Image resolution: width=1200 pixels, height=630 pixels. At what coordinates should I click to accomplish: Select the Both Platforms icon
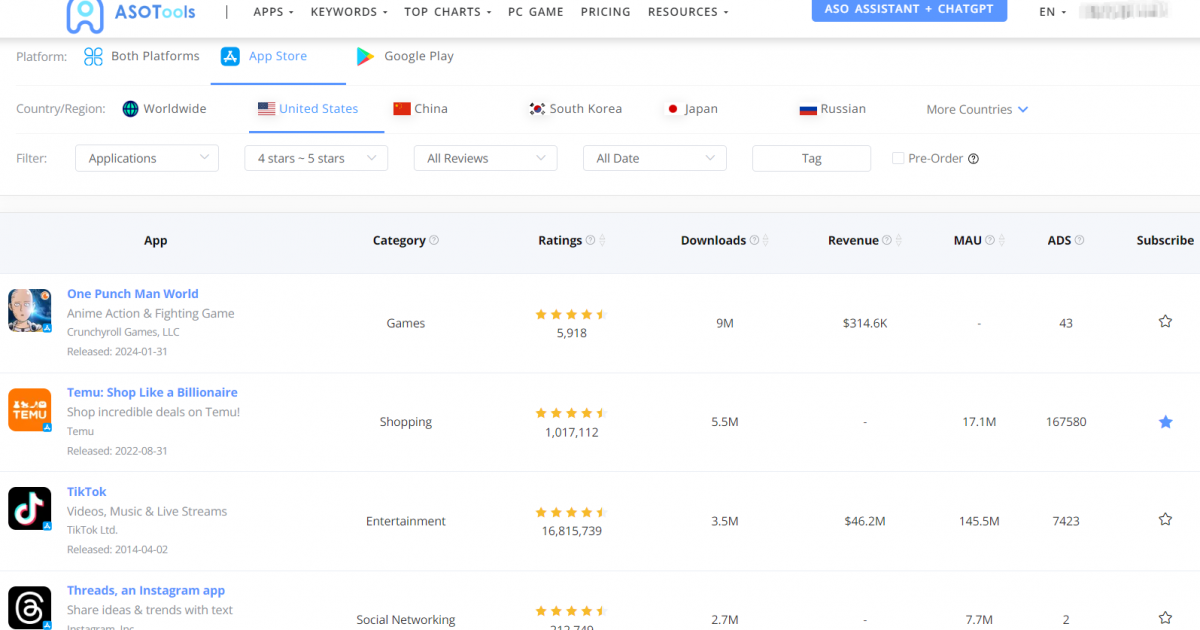point(92,56)
